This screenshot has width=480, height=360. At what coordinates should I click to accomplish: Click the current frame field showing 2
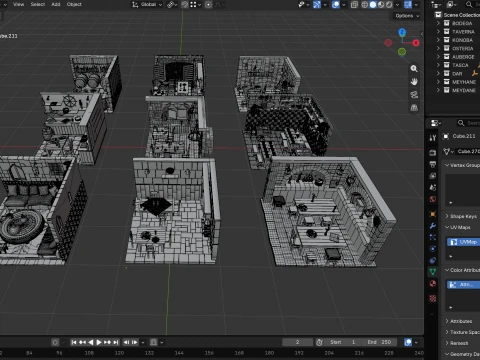click(297, 342)
